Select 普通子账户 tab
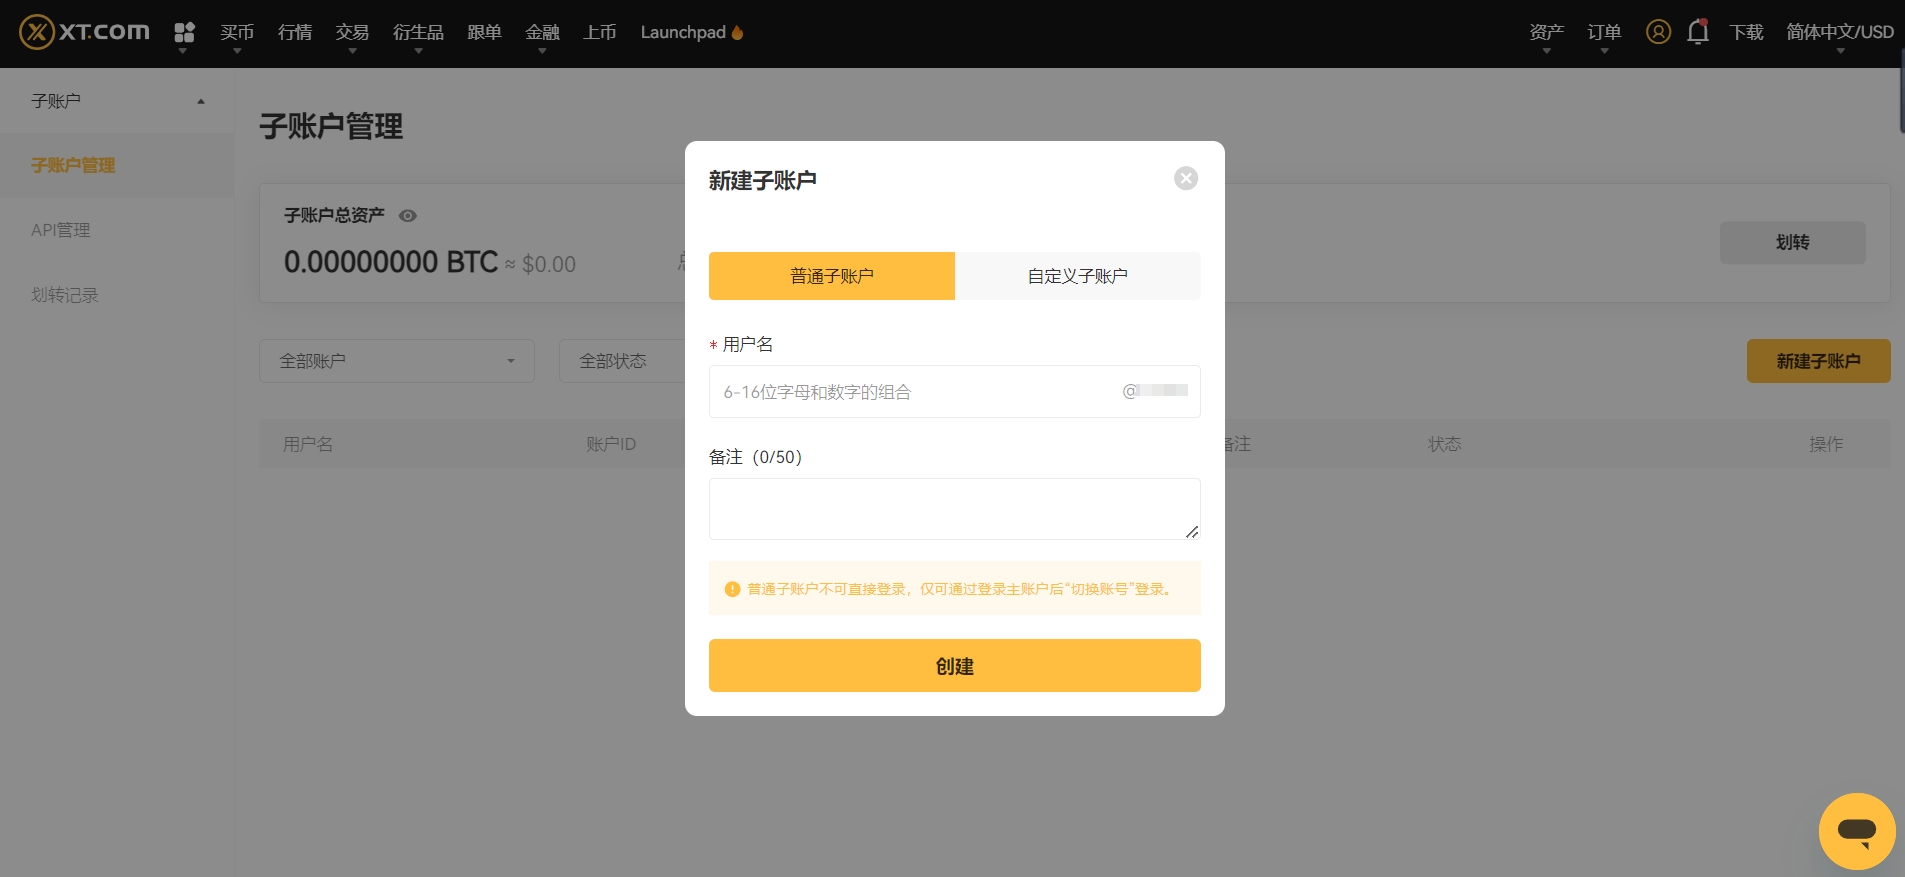The height and width of the screenshot is (877, 1905). pos(832,276)
